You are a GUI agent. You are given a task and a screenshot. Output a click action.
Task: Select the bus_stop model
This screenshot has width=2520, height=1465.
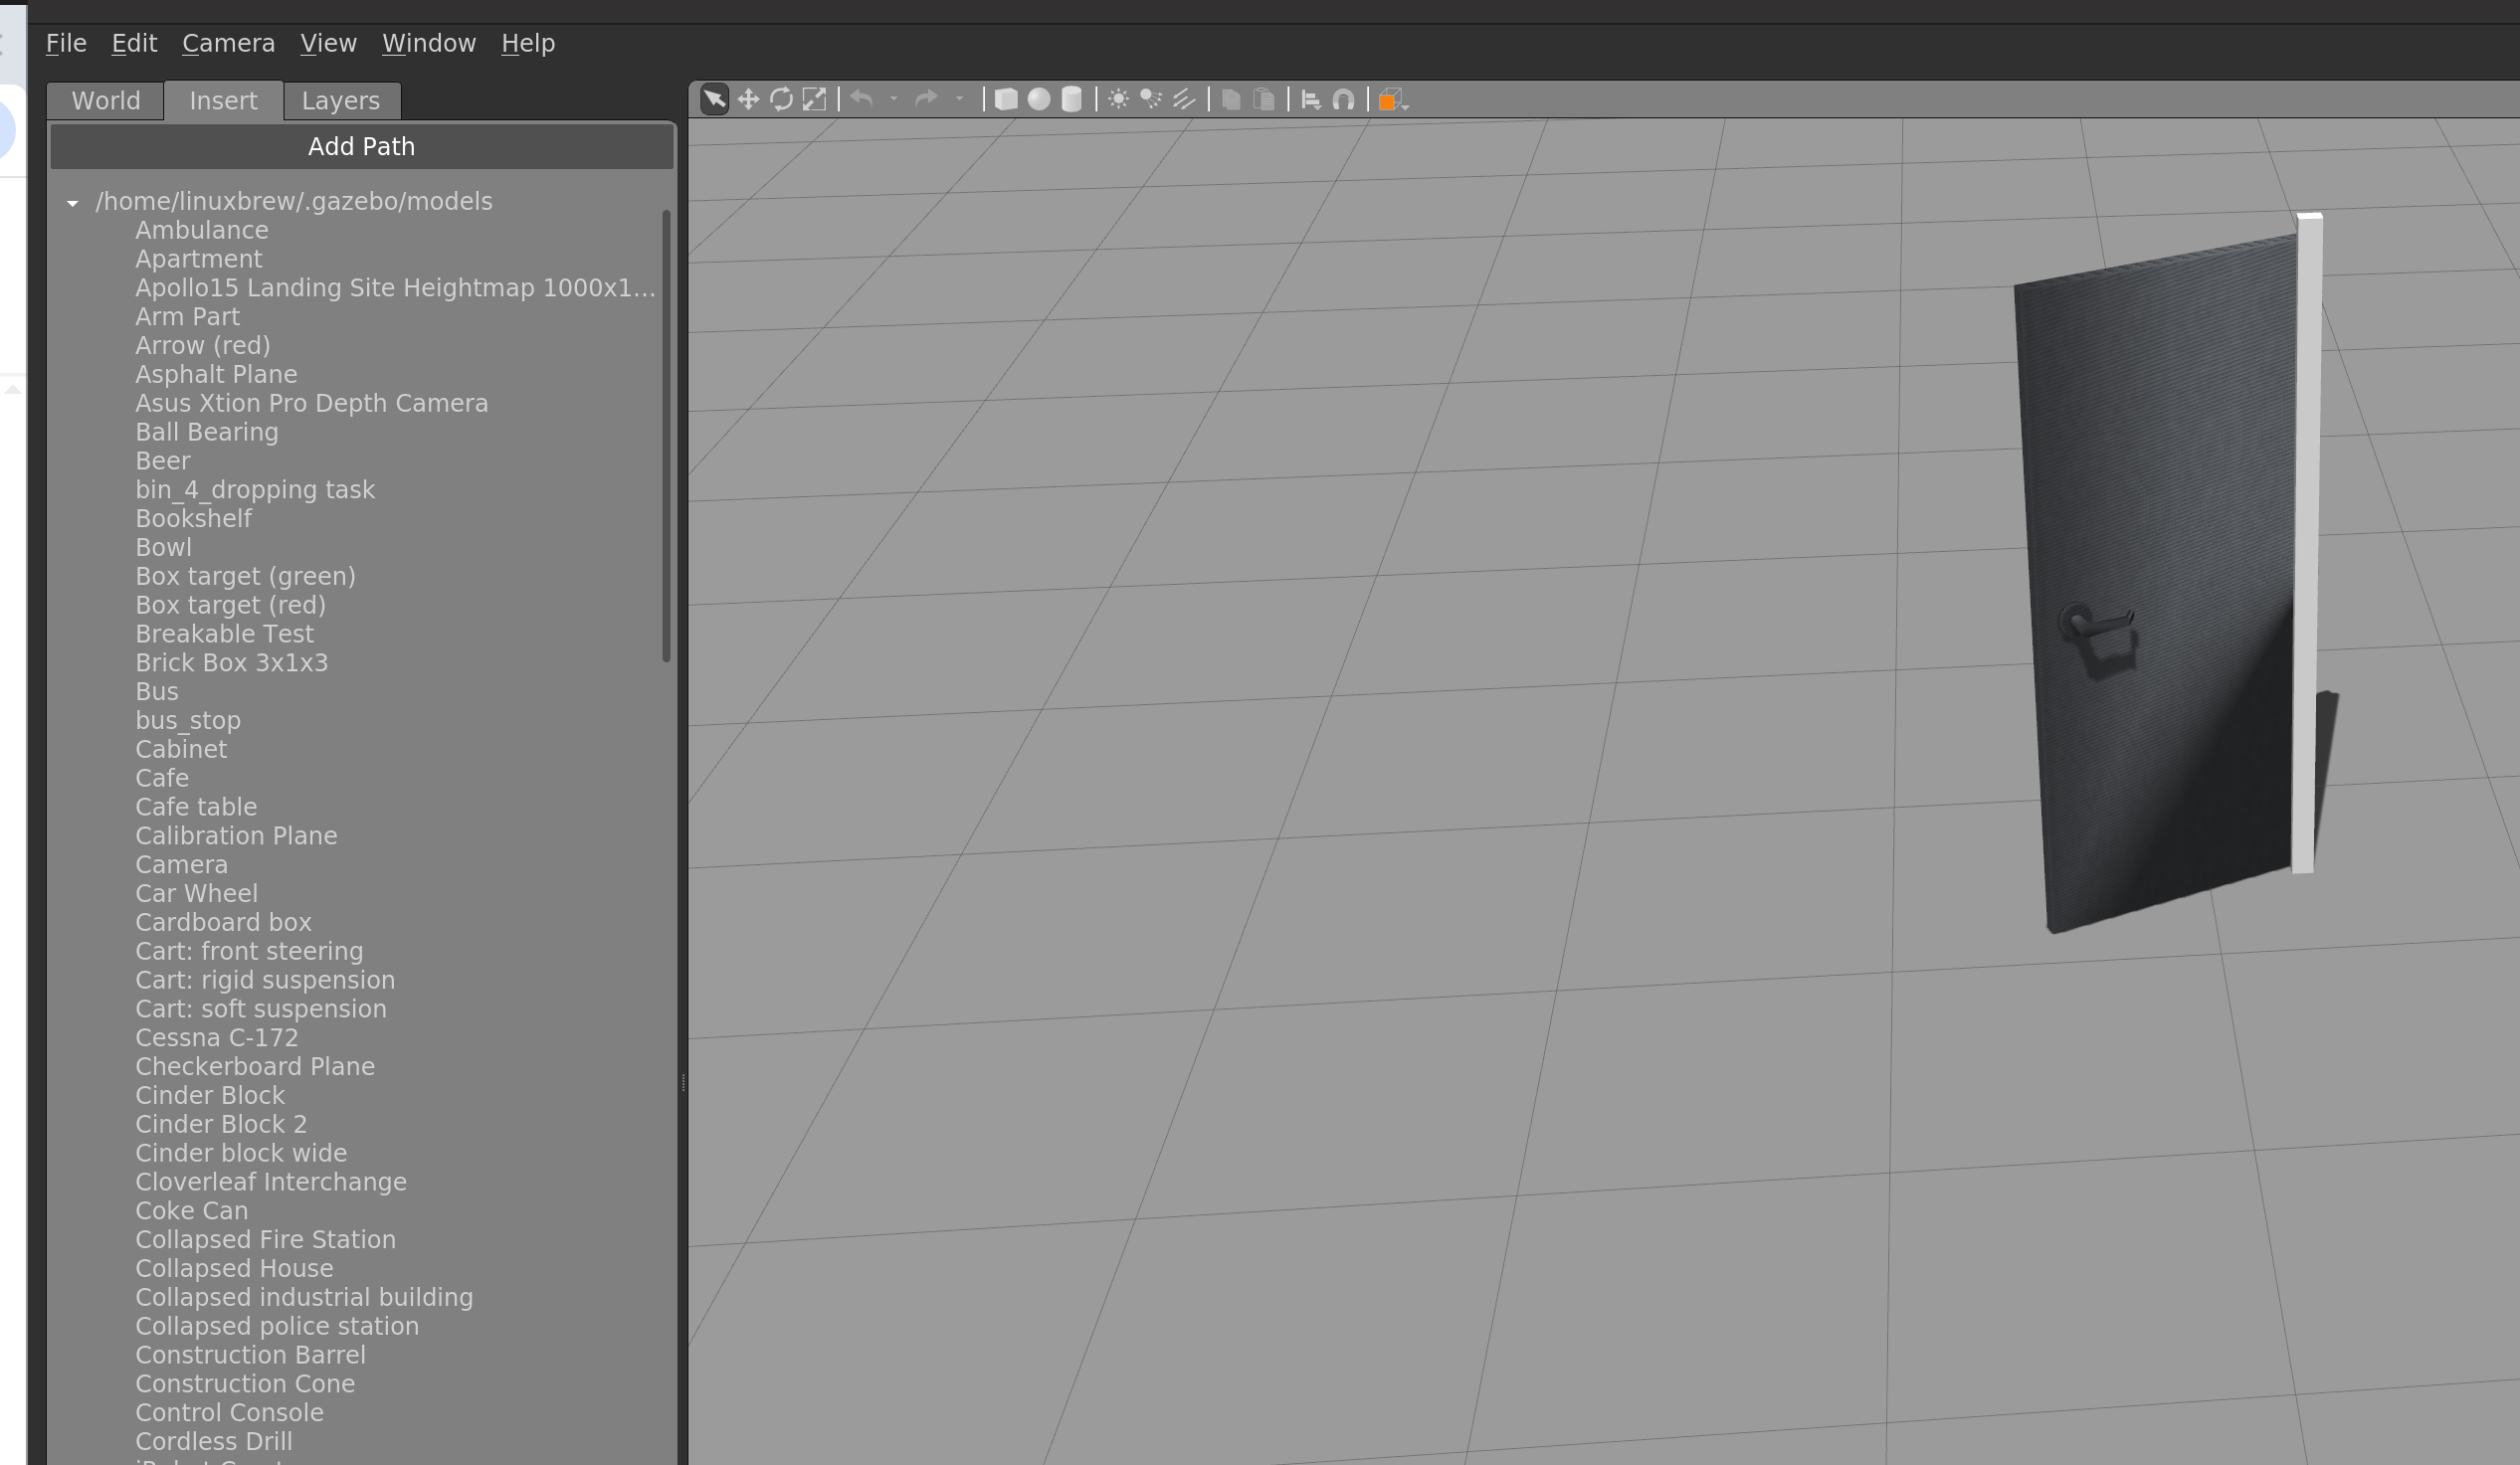tap(188, 721)
